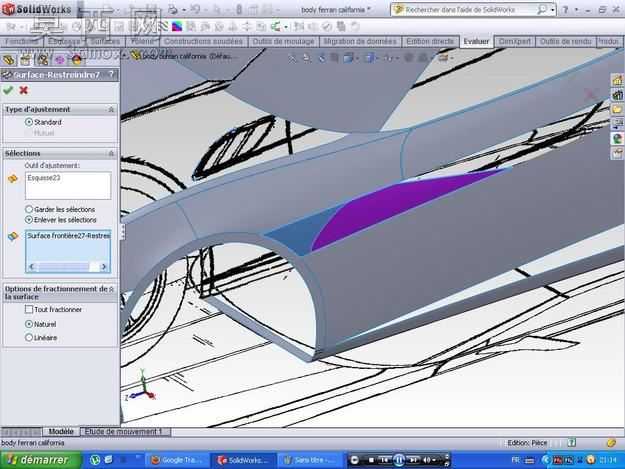Open the Etude de mouvement 1 tab
This screenshot has height=469, width=625.
[125, 432]
